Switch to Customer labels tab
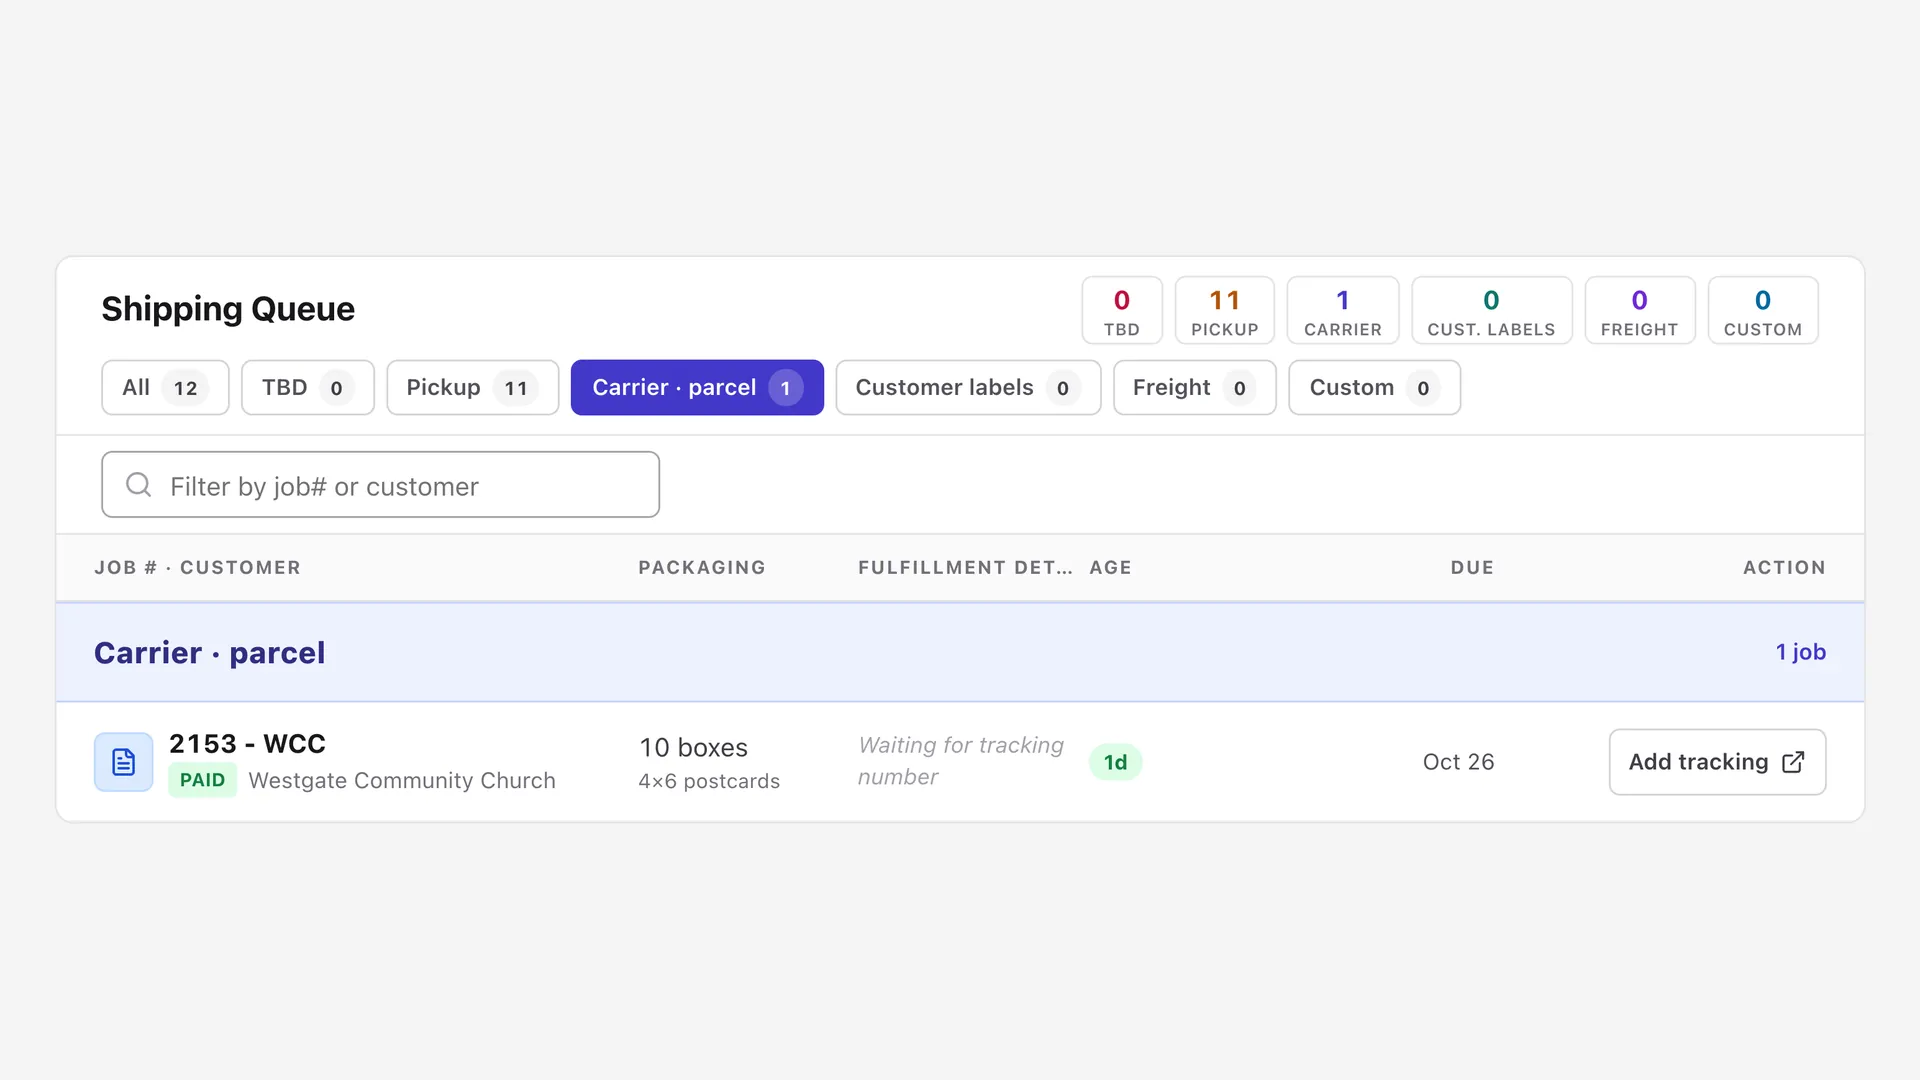Image resolution: width=1920 pixels, height=1080 pixels. [968, 387]
